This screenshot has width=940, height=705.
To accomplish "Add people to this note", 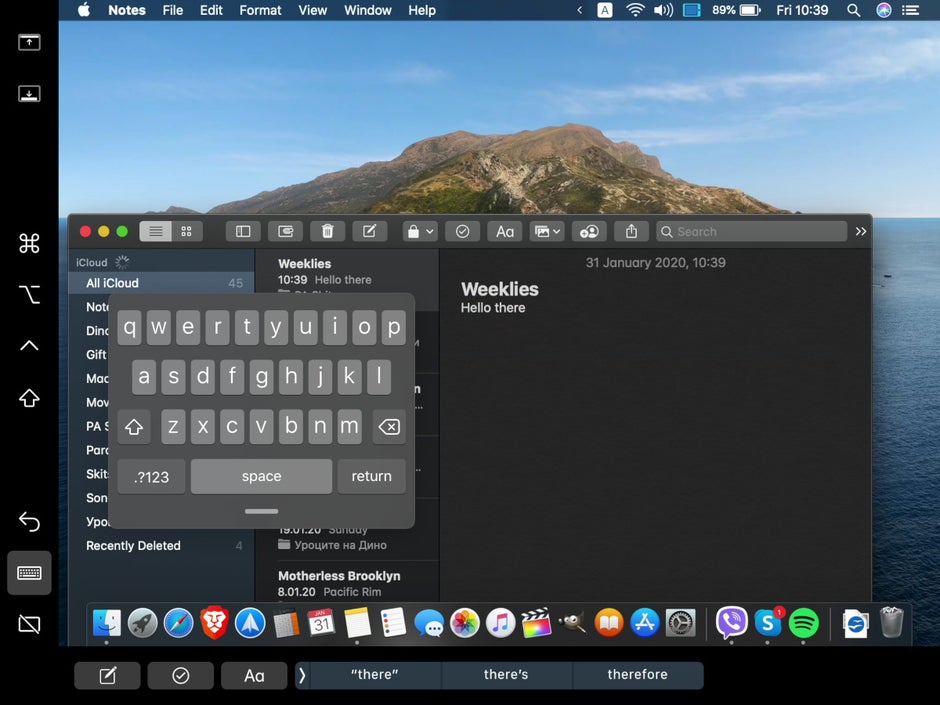I will [x=589, y=231].
